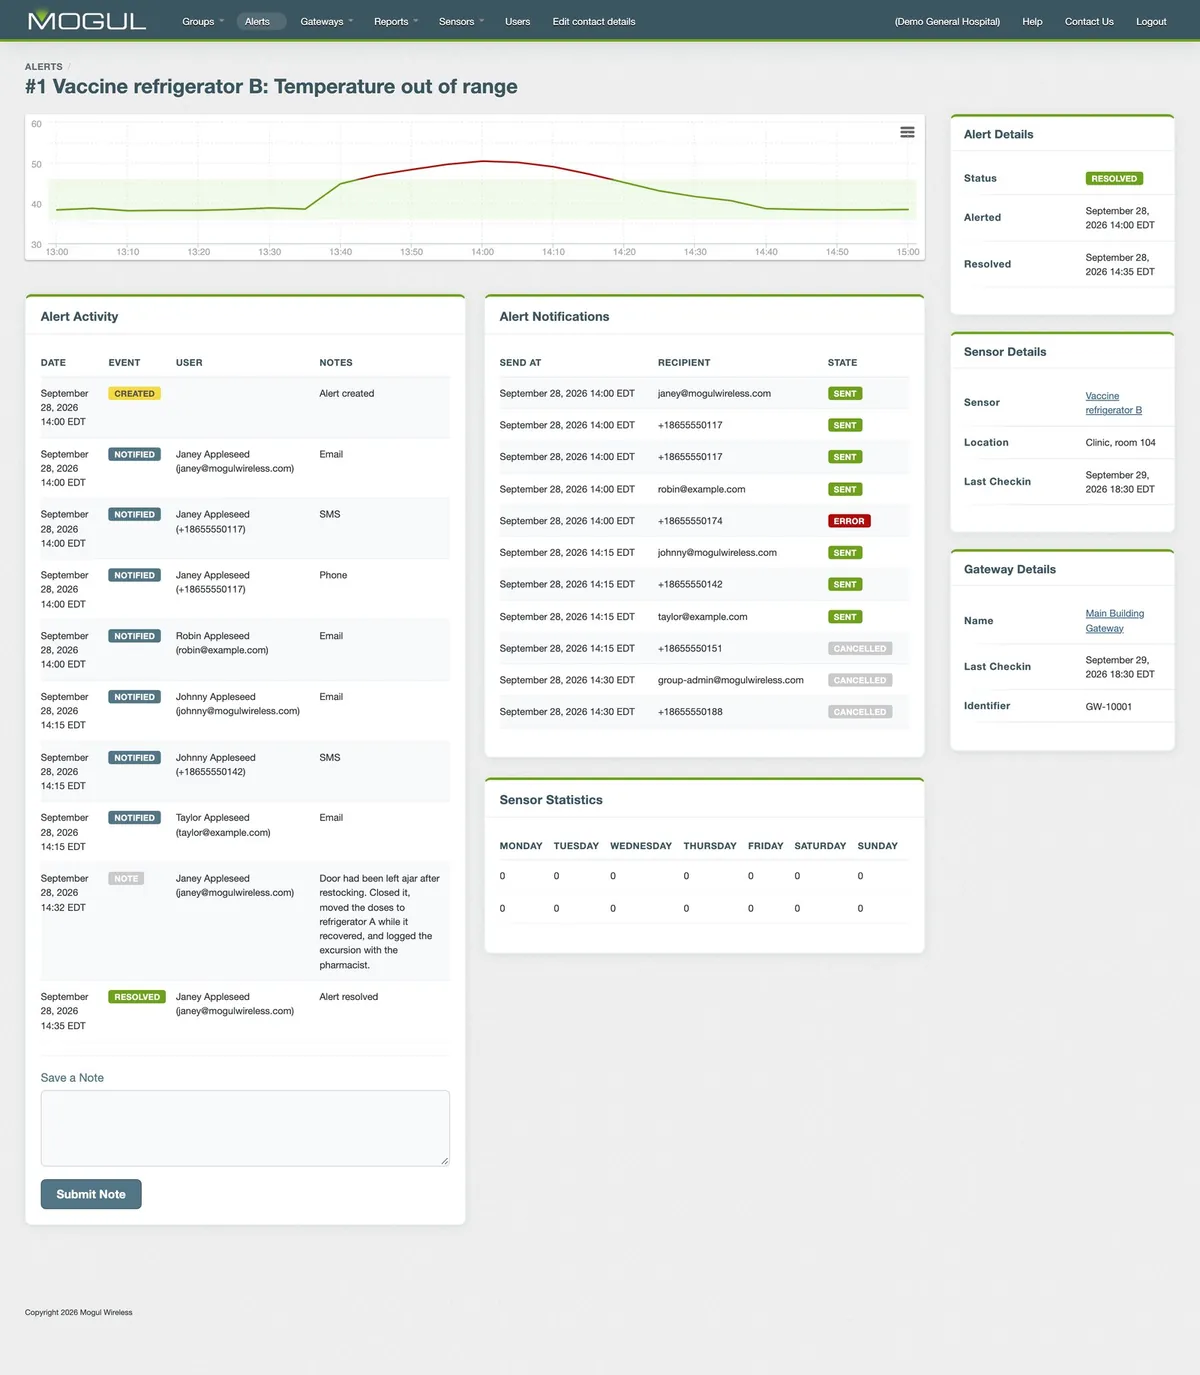The image size is (1200, 1375).
Task: Click the Sensor Statistics heading
Action: point(551,800)
